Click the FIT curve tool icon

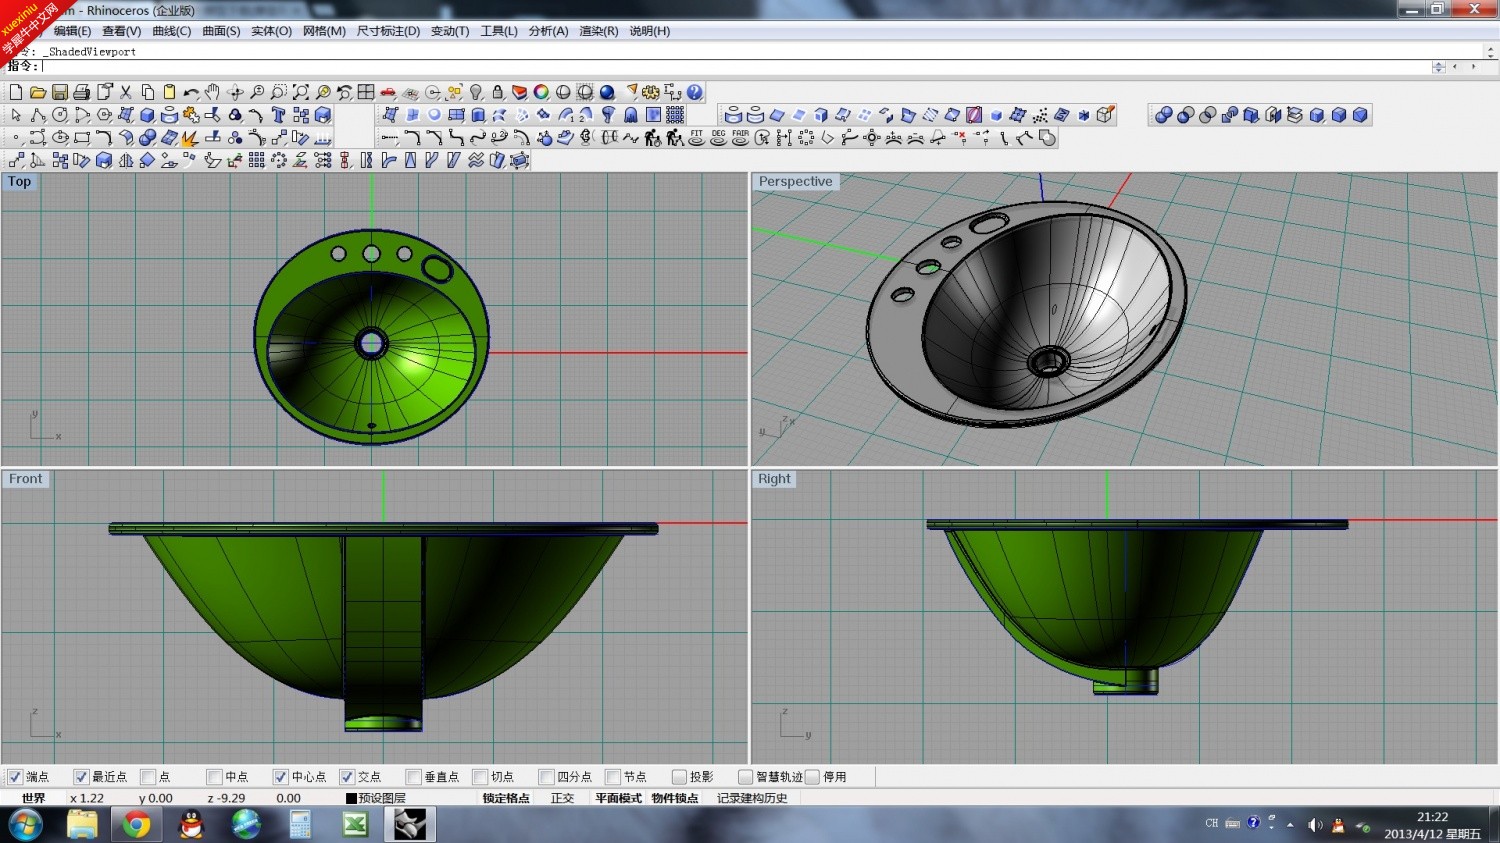[697, 137]
